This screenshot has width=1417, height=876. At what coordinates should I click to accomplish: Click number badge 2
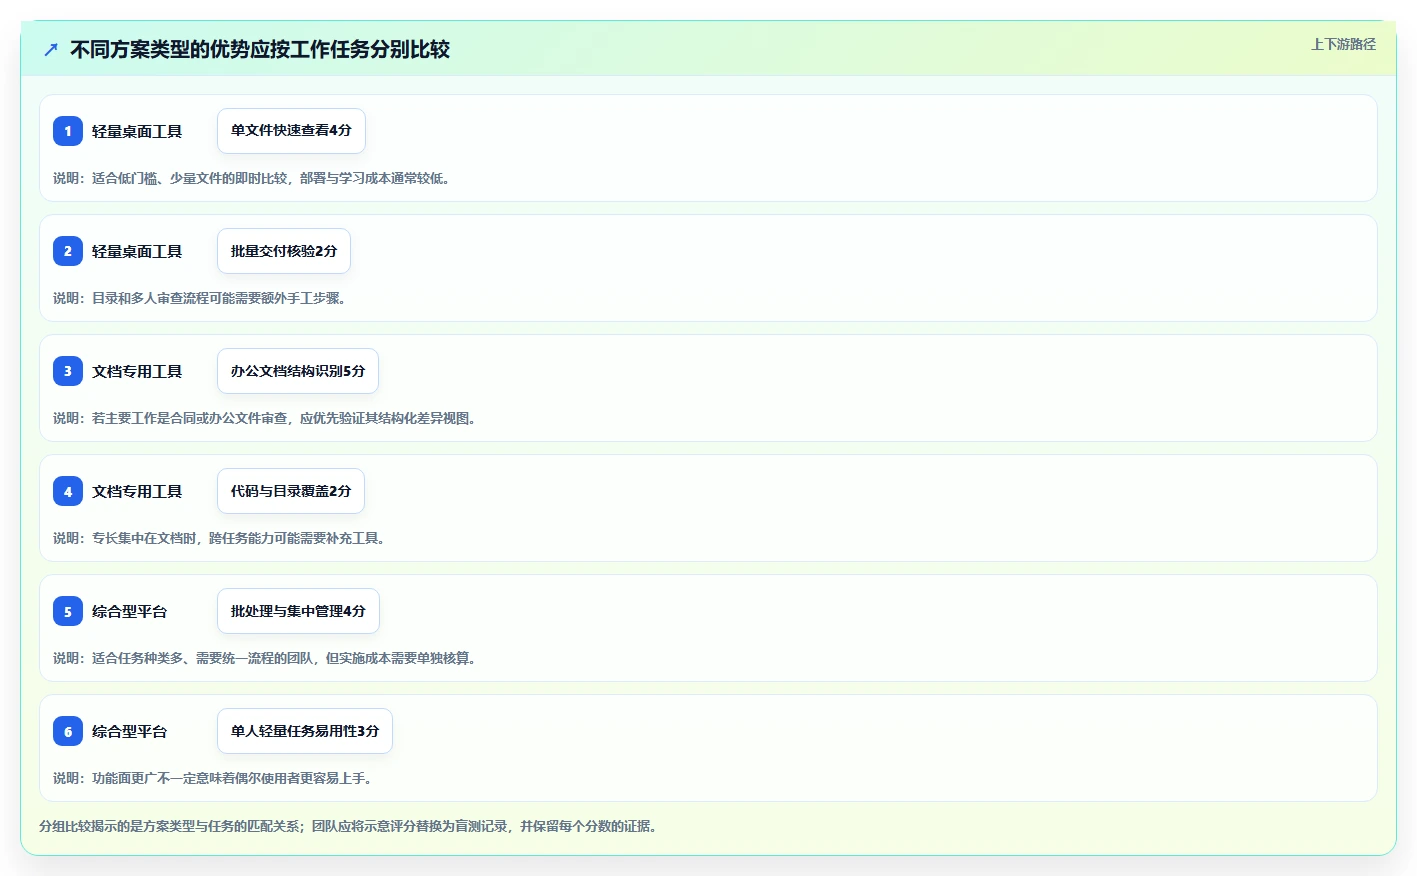(68, 251)
